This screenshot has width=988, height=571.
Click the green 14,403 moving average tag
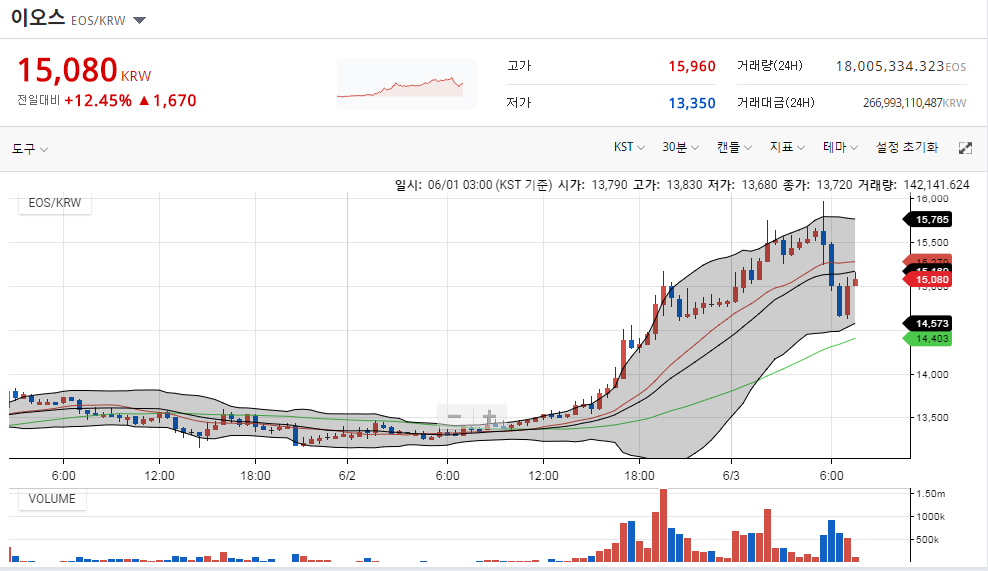coord(928,338)
